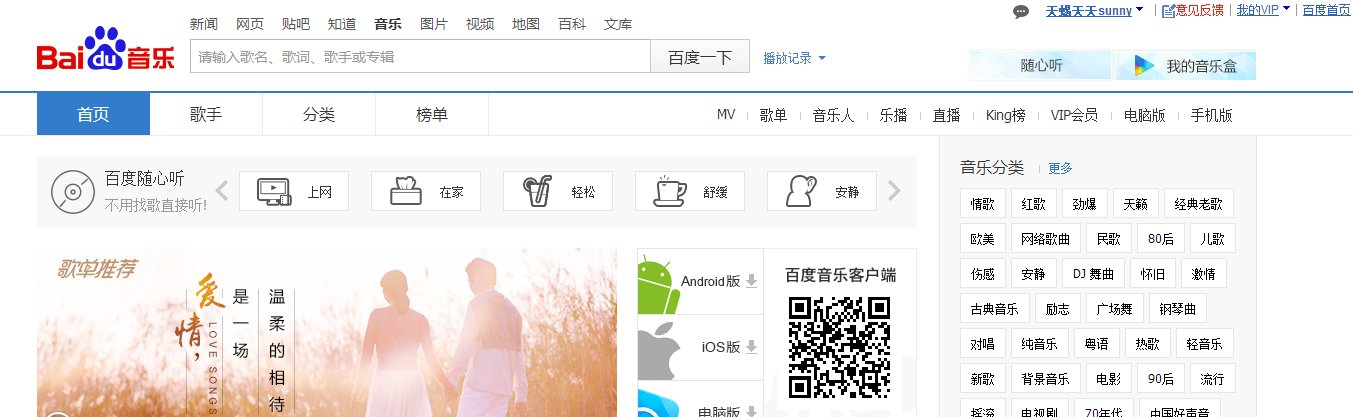Select the 轻松 drink icon
The width and height of the screenshot is (1353, 417).
point(537,191)
